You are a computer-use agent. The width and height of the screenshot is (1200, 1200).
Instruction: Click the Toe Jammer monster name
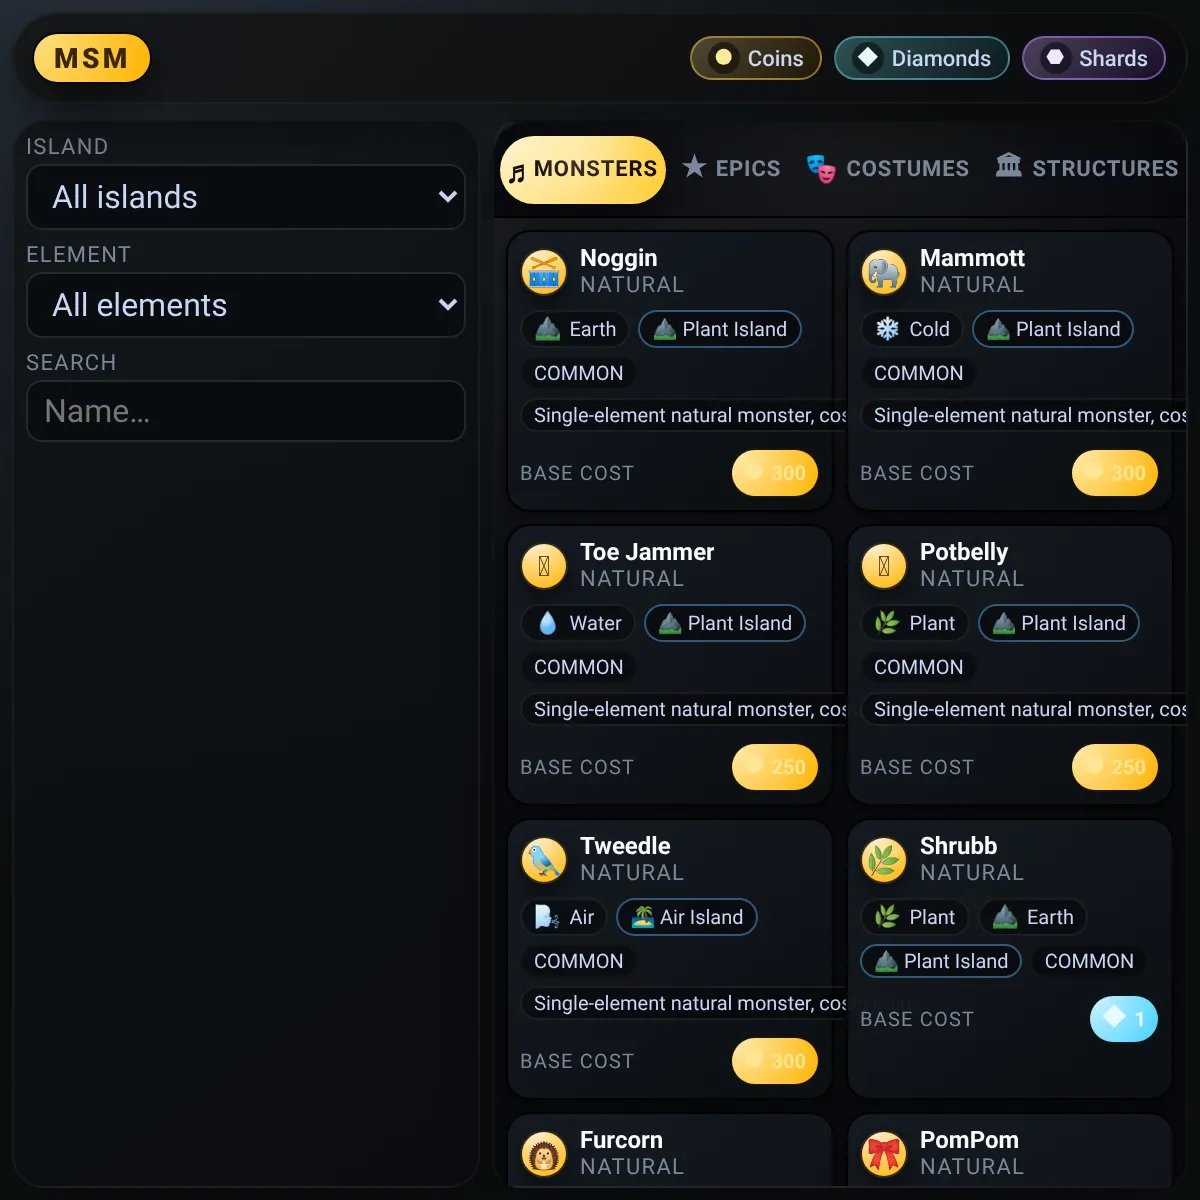(x=647, y=552)
